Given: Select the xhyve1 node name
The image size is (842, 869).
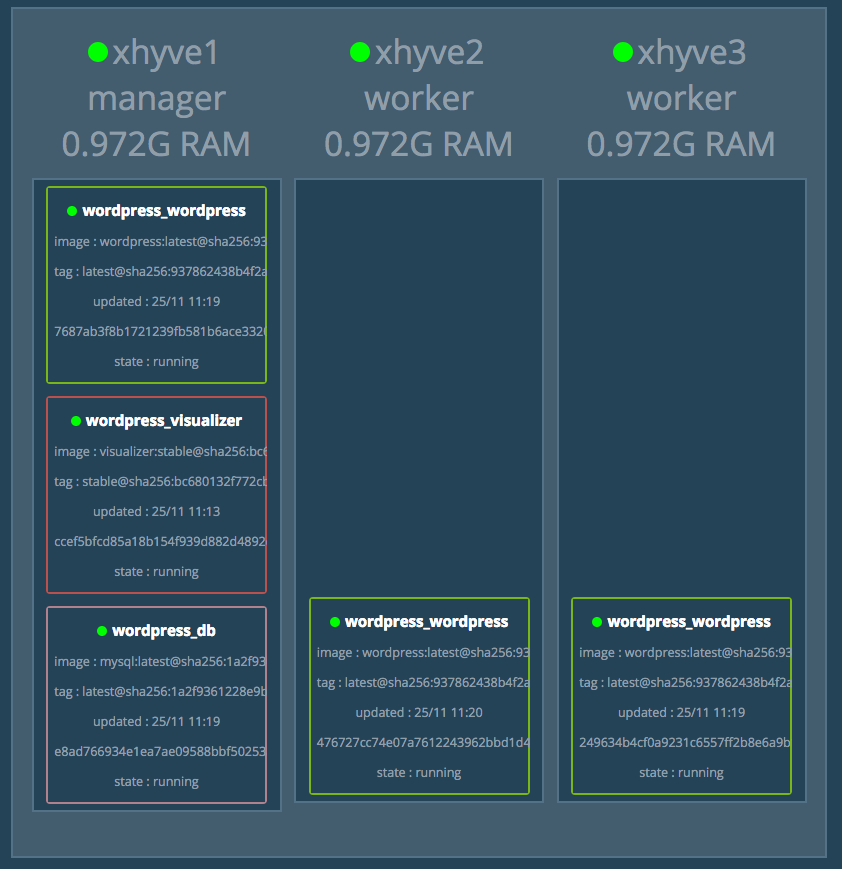Looking at the screenshot, I should click(165, 53).
